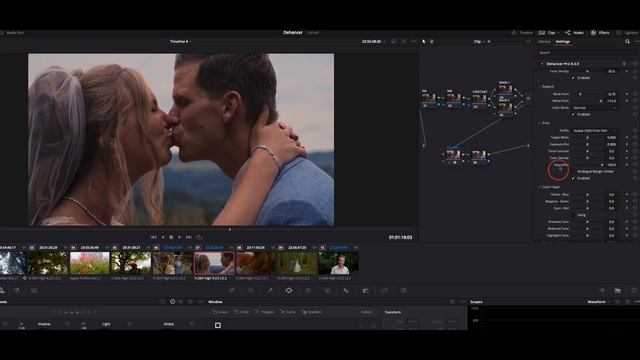Collapse the Expand section header
Viewport: 640px width, 360px height.
[x=547, y=87]
